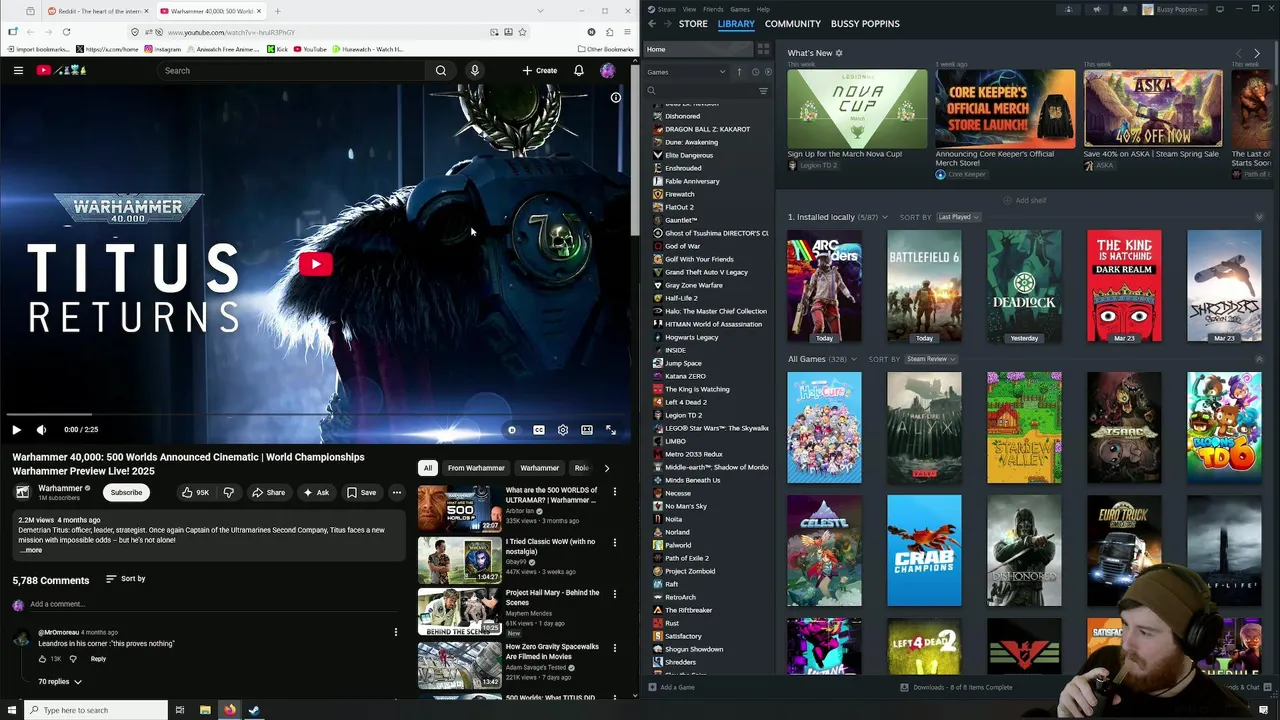Open the more actions ellipsis under the video

tap(397, 492)
